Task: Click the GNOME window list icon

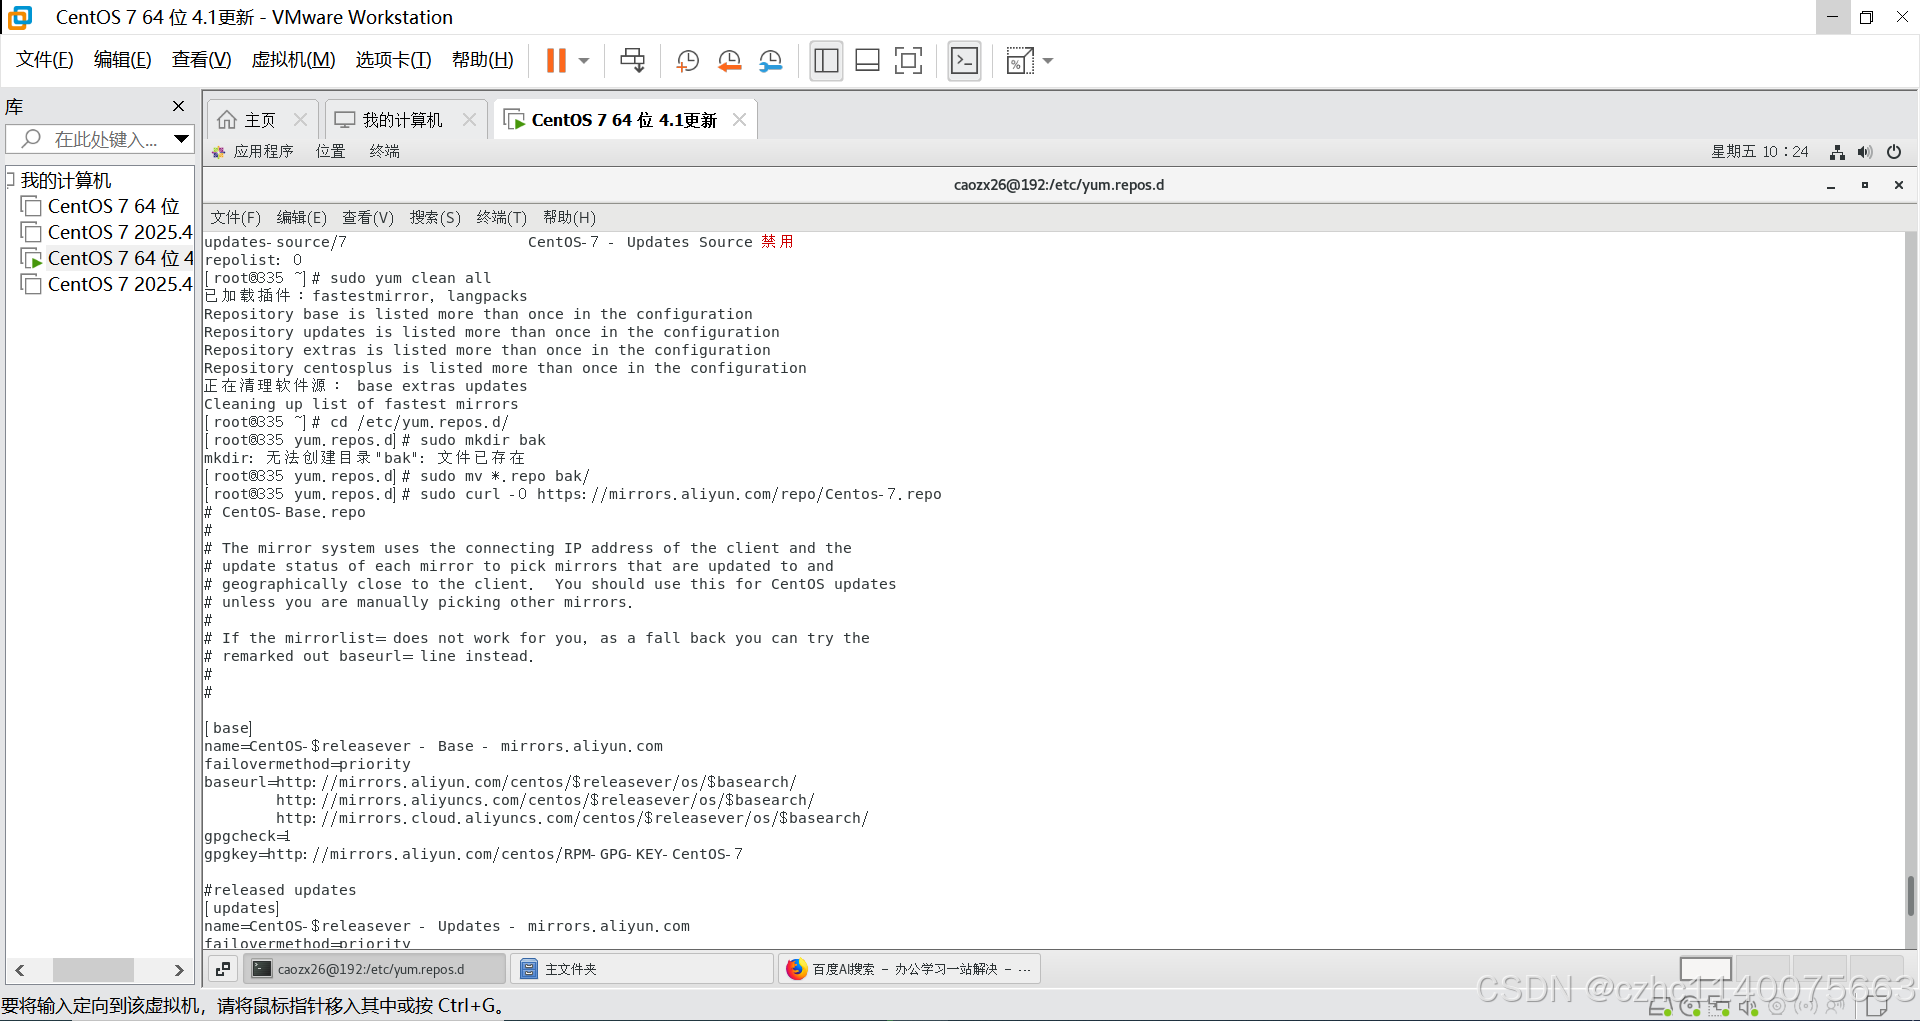Action: click(223, 968)
